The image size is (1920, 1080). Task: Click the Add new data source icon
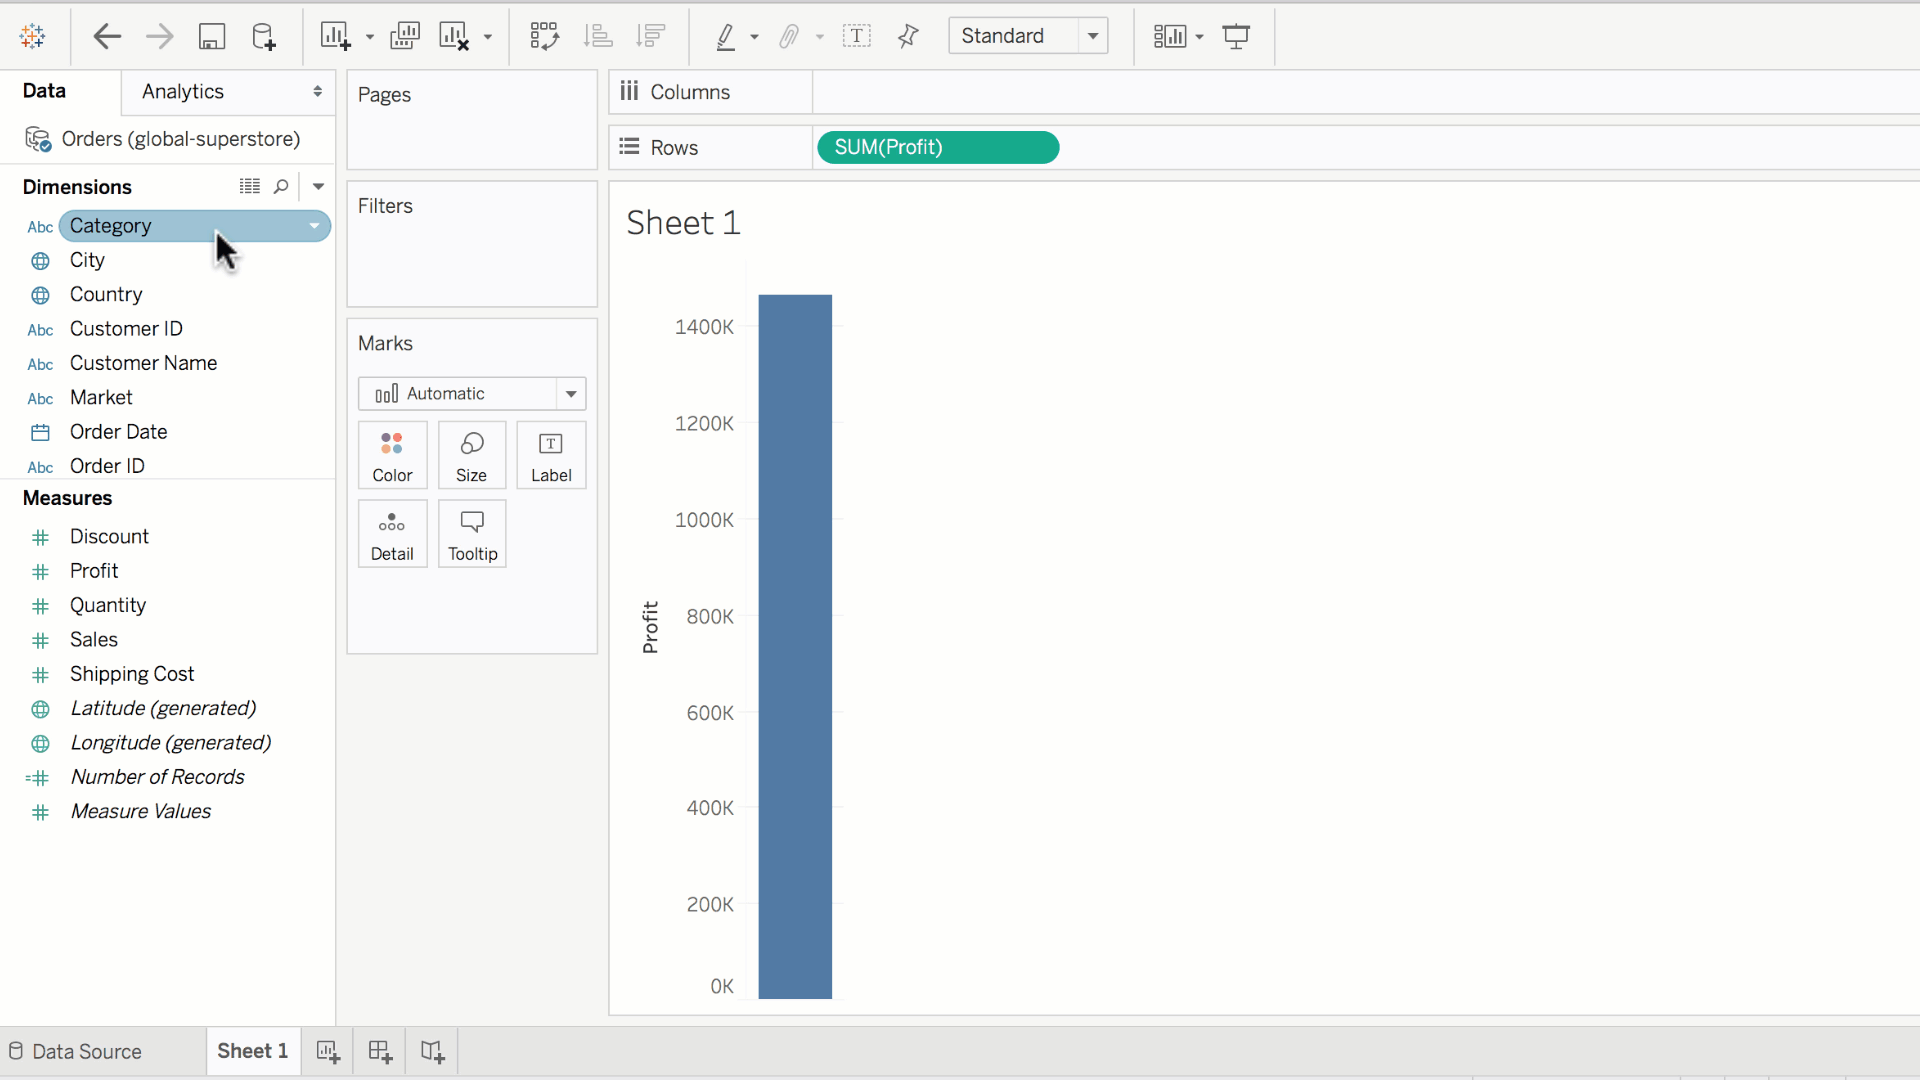pos(264,37)
